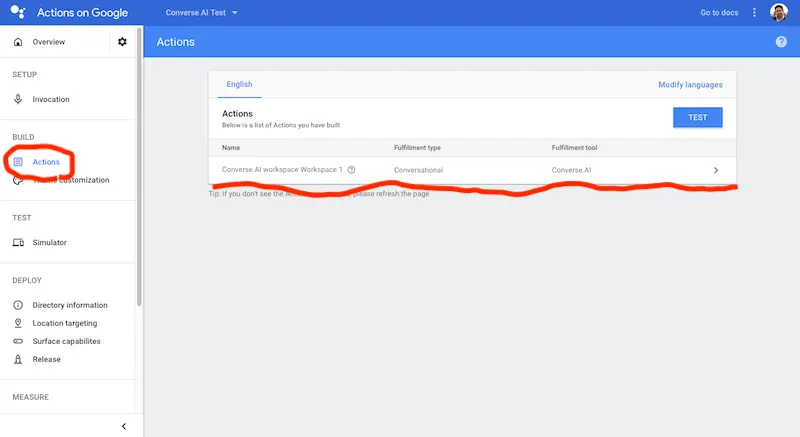Open the vertical three-dot more menu
Screen dimensions: 800x437
click(x=754, y=13)
